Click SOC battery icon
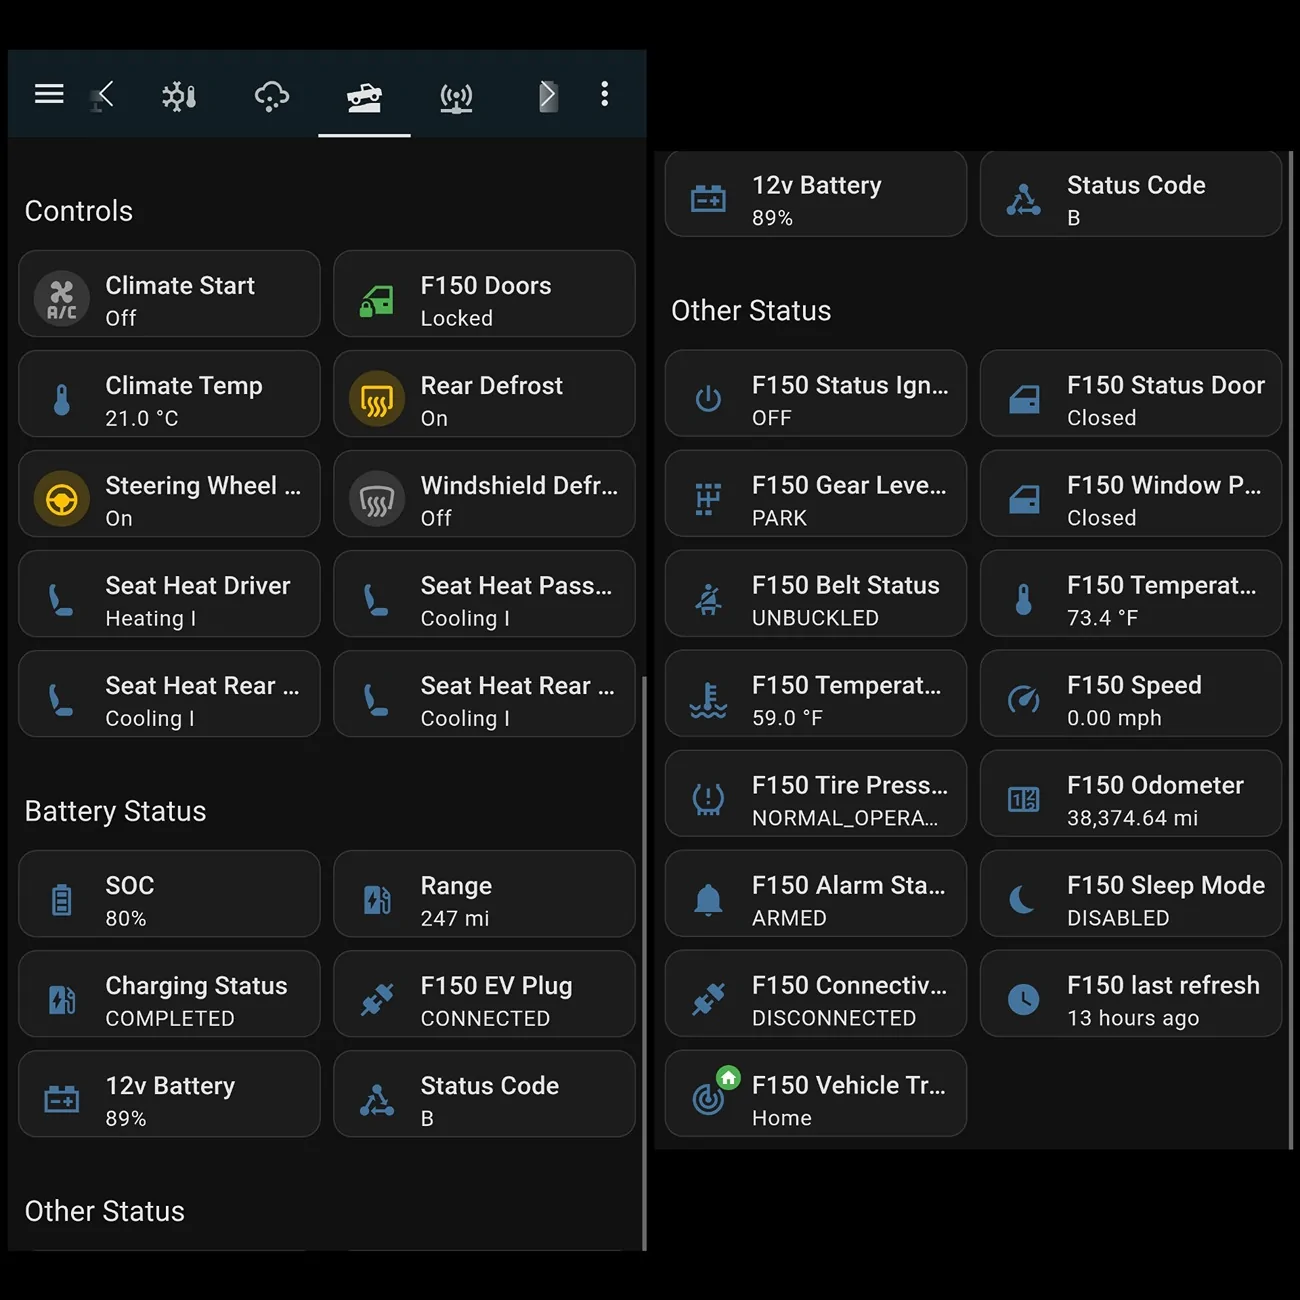 tap(62, 900)
